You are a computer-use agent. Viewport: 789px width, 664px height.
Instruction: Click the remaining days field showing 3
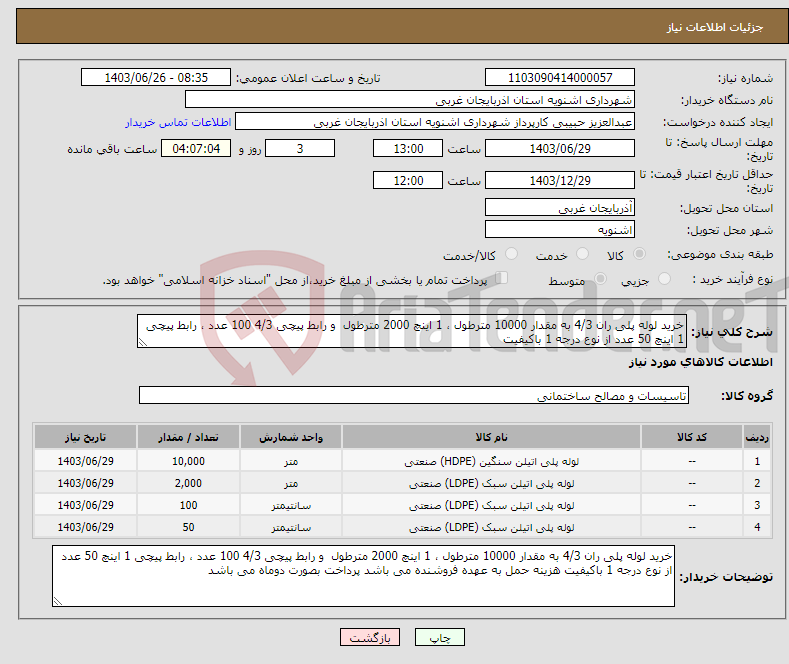[x=300, y=148]
